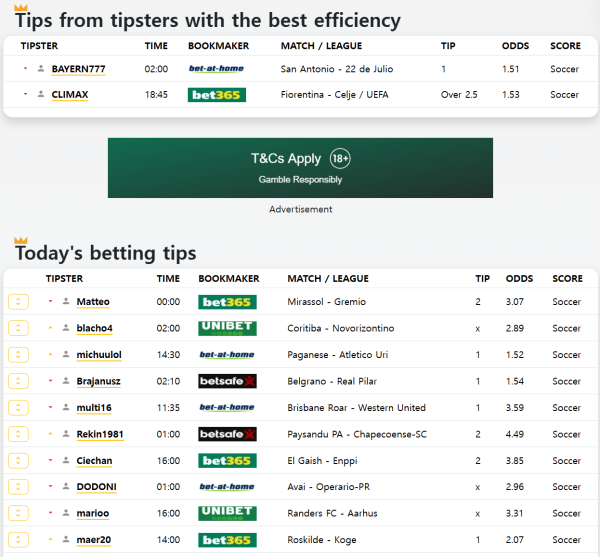Open tipster Ciechan's profile link
This screenshot has width=600, height=557.
[94, 461]
